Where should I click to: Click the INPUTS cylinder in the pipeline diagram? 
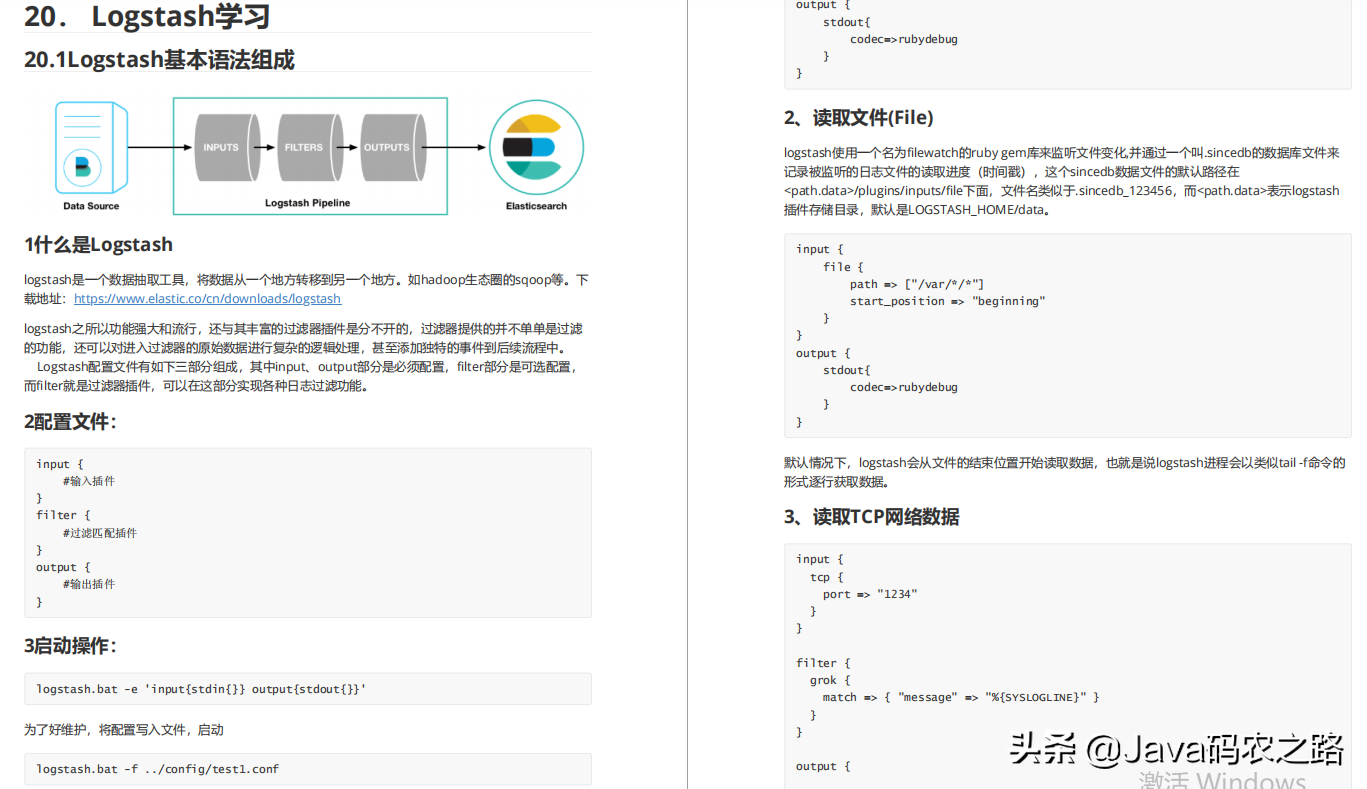click(x=227, y=147)
